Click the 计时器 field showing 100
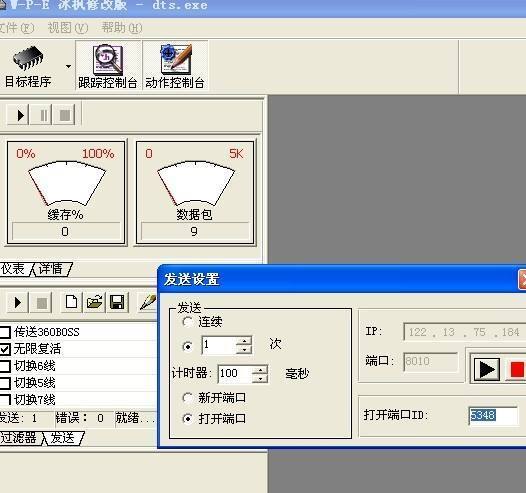The height and width of the screenshot is (493, 526). pos(235,374)
